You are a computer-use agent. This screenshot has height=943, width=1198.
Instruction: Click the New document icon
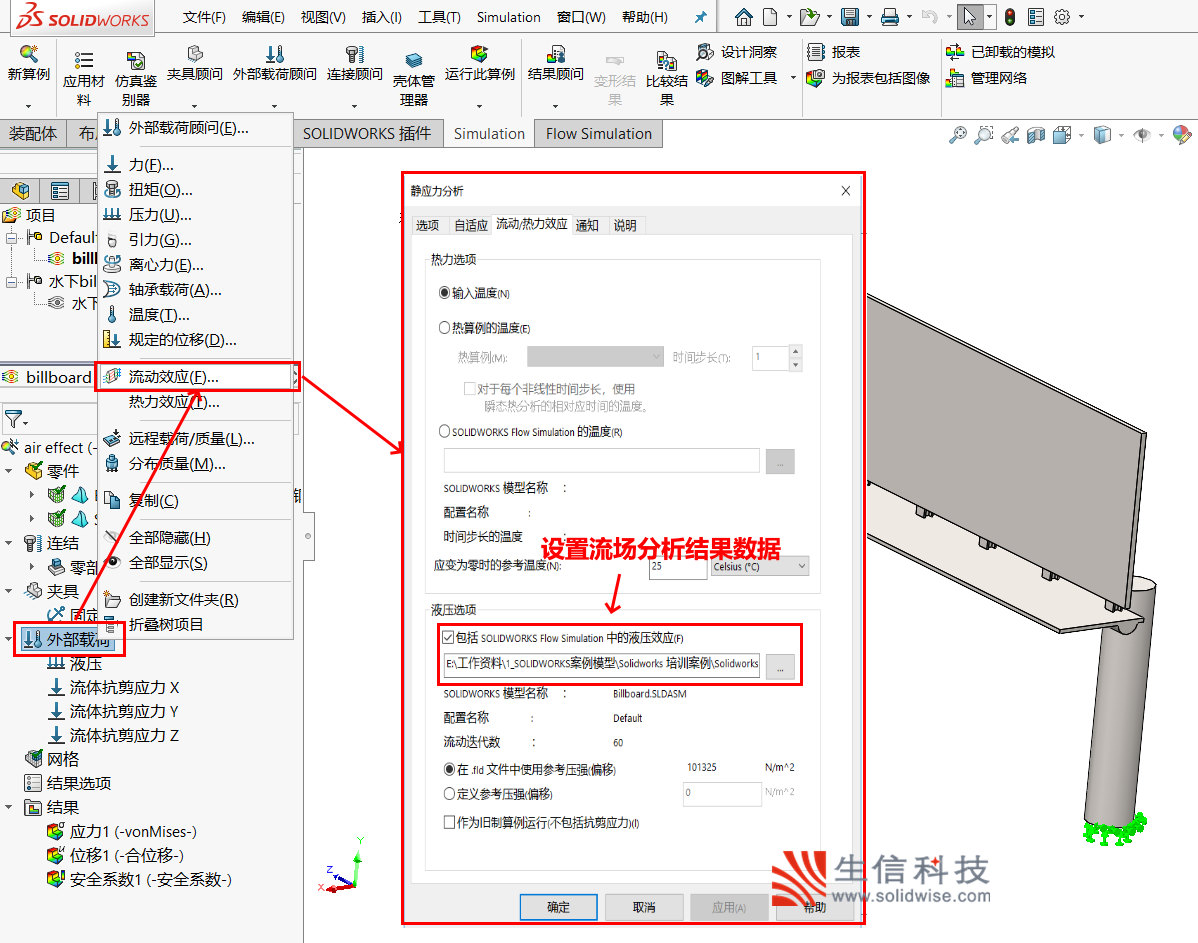(x=770, y=17)
